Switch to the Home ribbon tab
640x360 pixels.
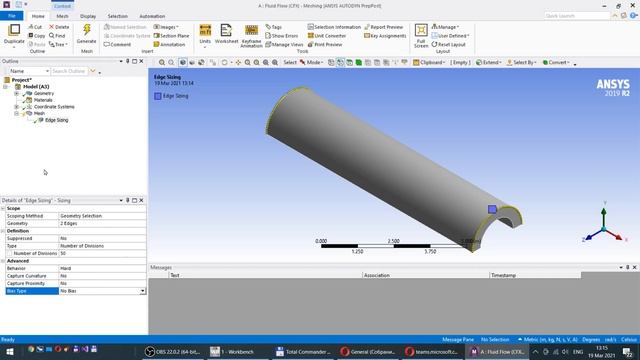coord(38,16)
